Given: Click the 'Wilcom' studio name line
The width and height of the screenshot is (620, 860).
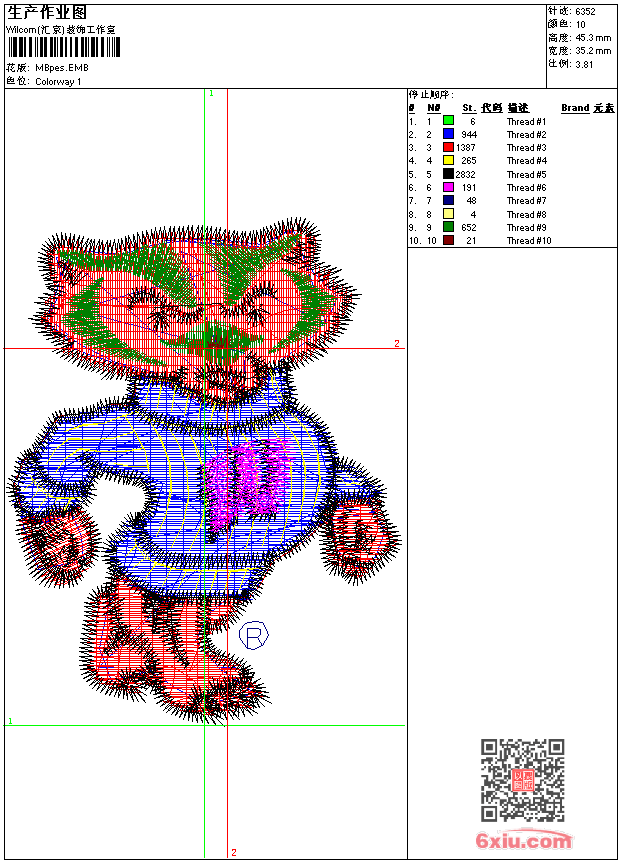Looking at the screenshot, I should 61,30.
